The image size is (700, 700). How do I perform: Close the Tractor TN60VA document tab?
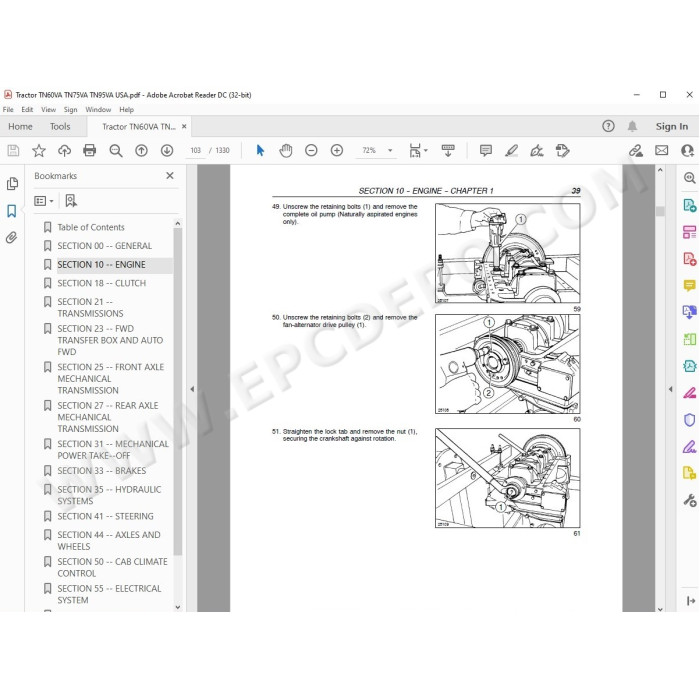pyautogui.click(x=184, y=126)
